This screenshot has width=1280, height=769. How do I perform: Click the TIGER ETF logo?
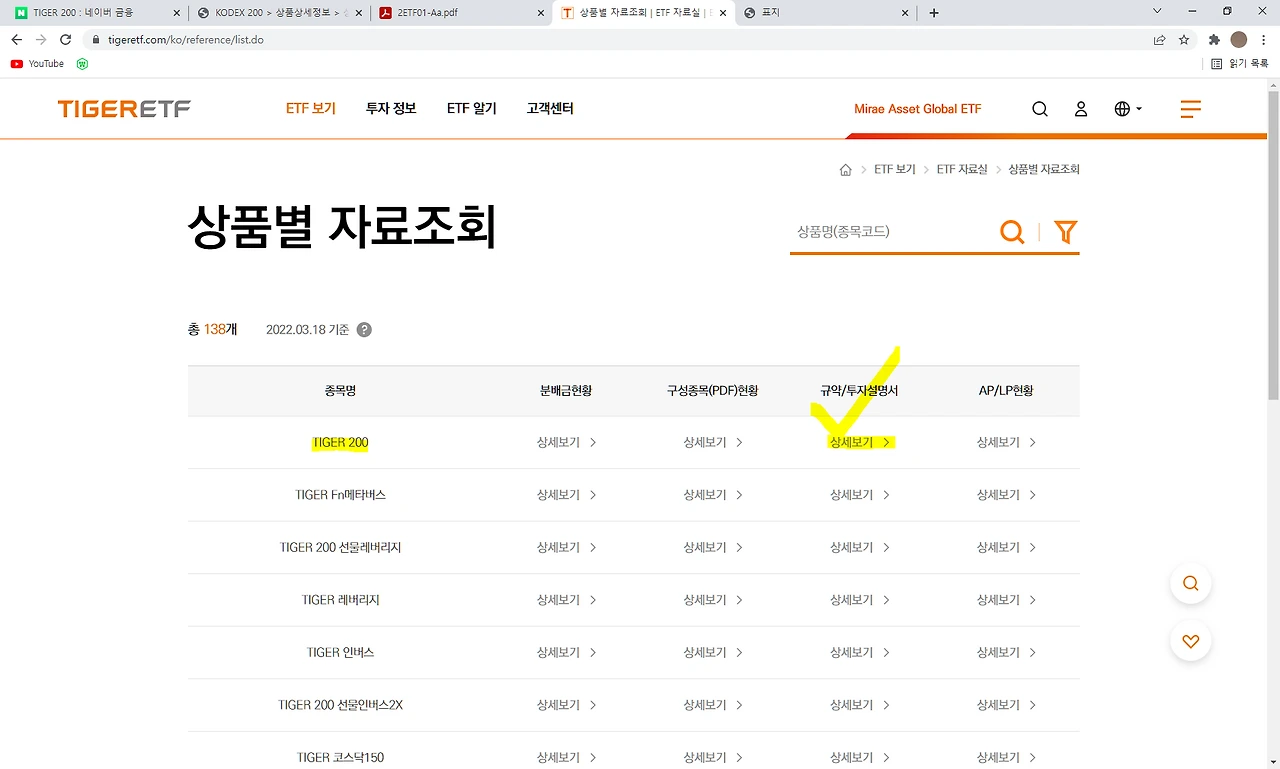pos(124,109)
